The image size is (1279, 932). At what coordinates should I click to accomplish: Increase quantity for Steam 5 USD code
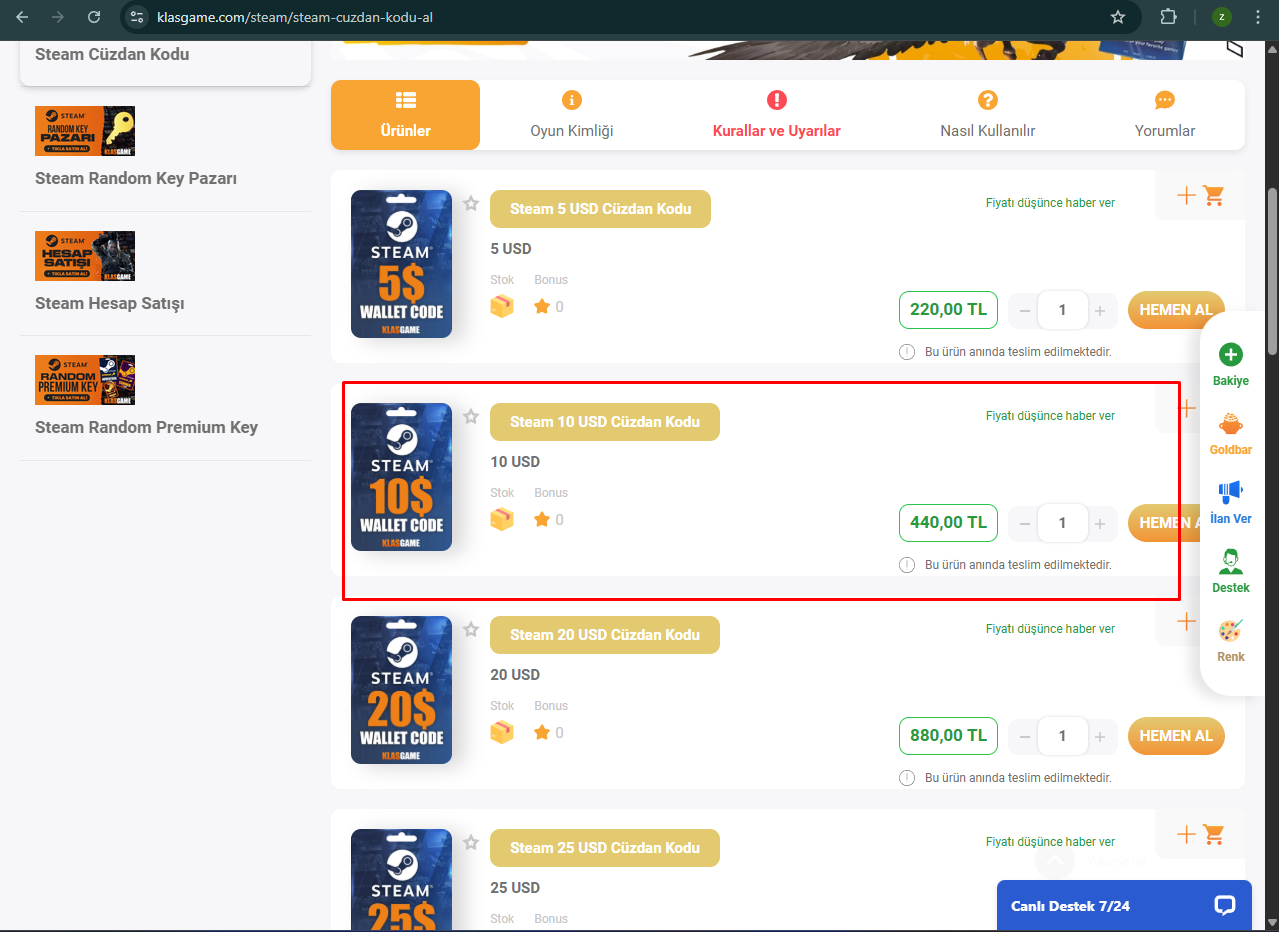click(1100, 310)
